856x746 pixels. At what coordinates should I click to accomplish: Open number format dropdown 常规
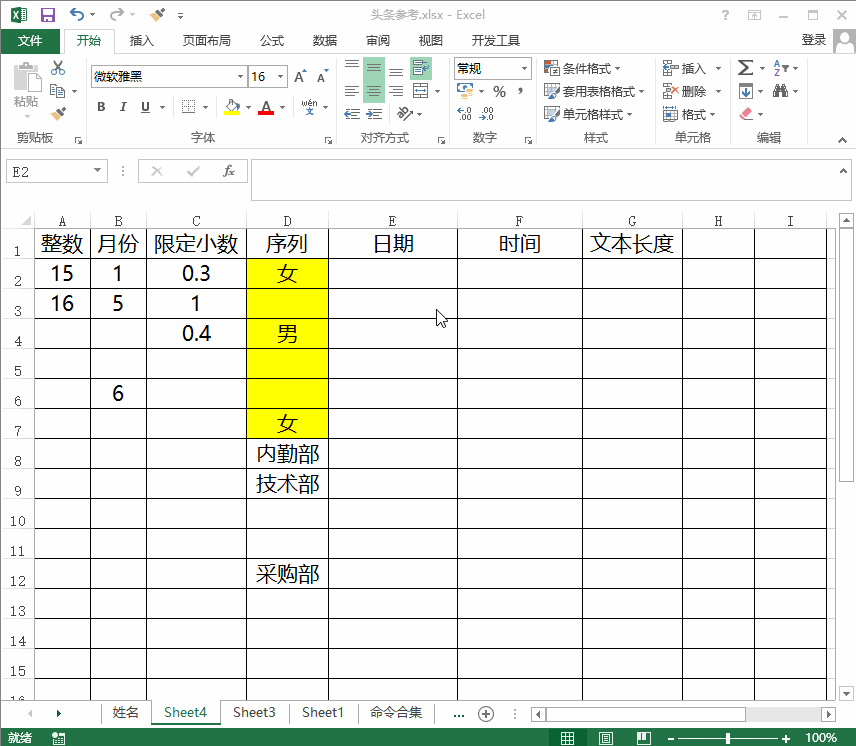coord(524,68)
